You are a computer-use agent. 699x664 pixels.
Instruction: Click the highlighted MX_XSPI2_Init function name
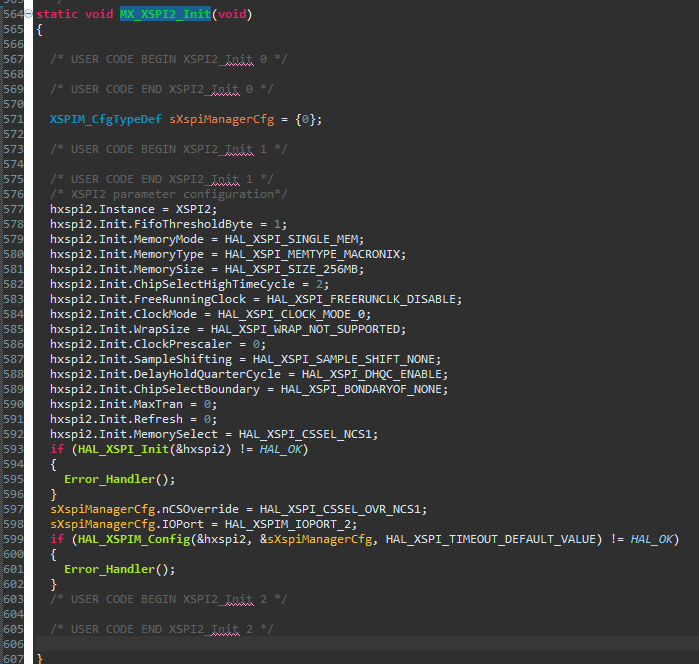point(165,14)
